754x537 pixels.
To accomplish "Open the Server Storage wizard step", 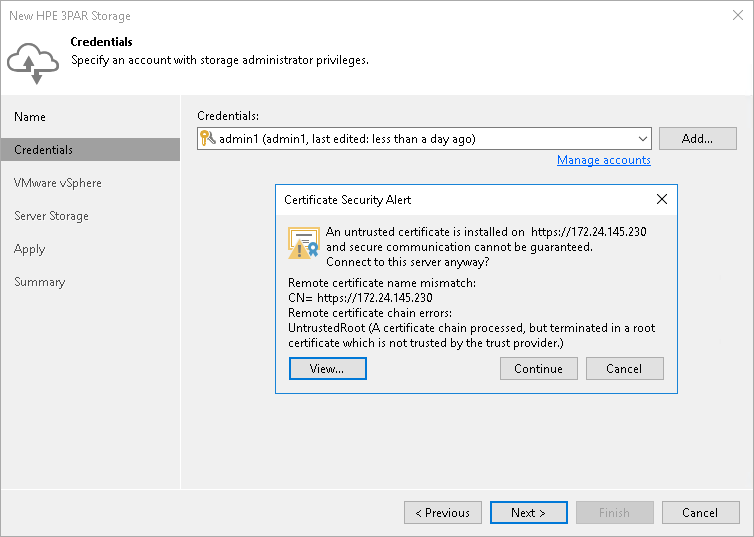I will pos(51,216).
